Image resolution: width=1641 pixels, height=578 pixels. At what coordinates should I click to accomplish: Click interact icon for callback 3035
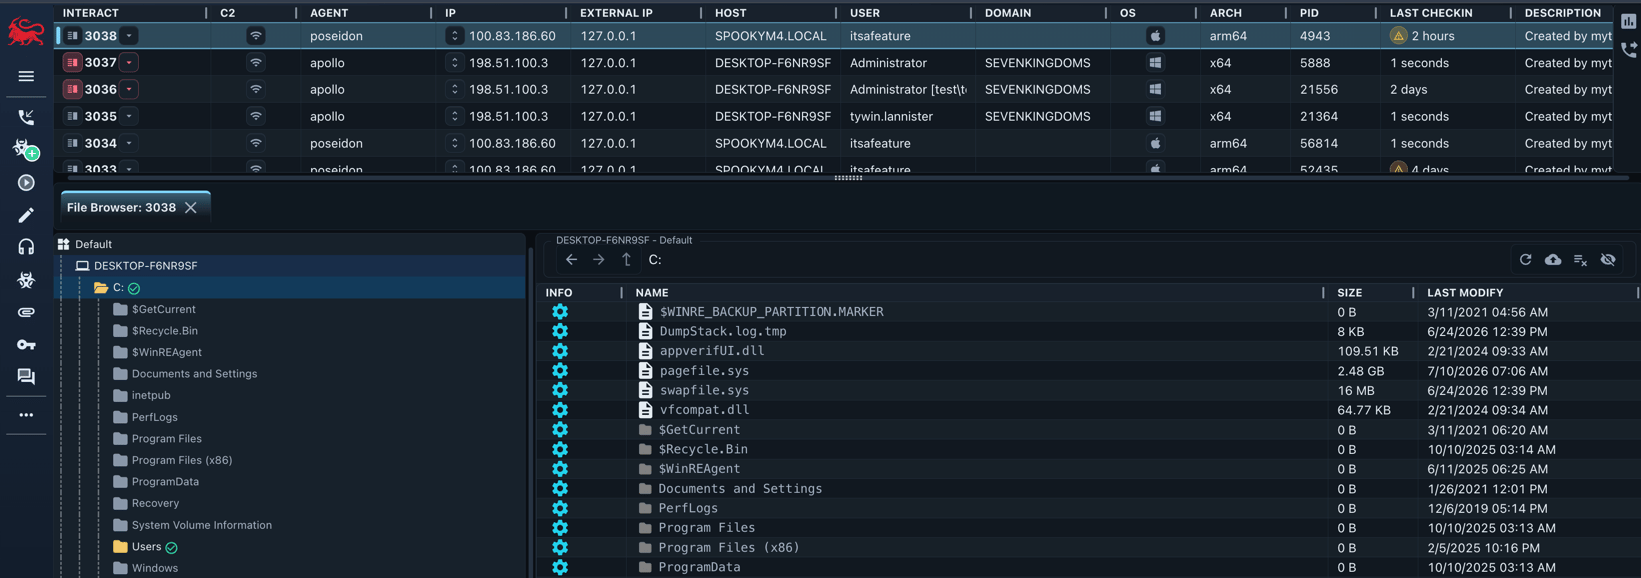[72, 116]
